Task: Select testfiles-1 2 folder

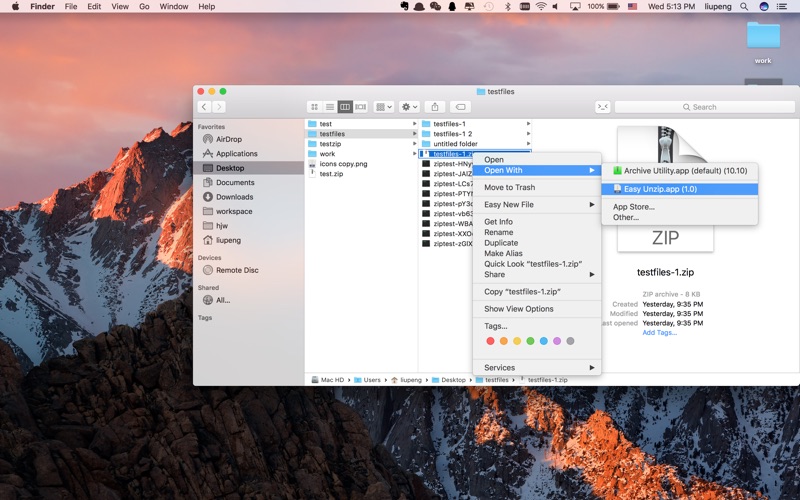Action: click(x=476, y=134)
